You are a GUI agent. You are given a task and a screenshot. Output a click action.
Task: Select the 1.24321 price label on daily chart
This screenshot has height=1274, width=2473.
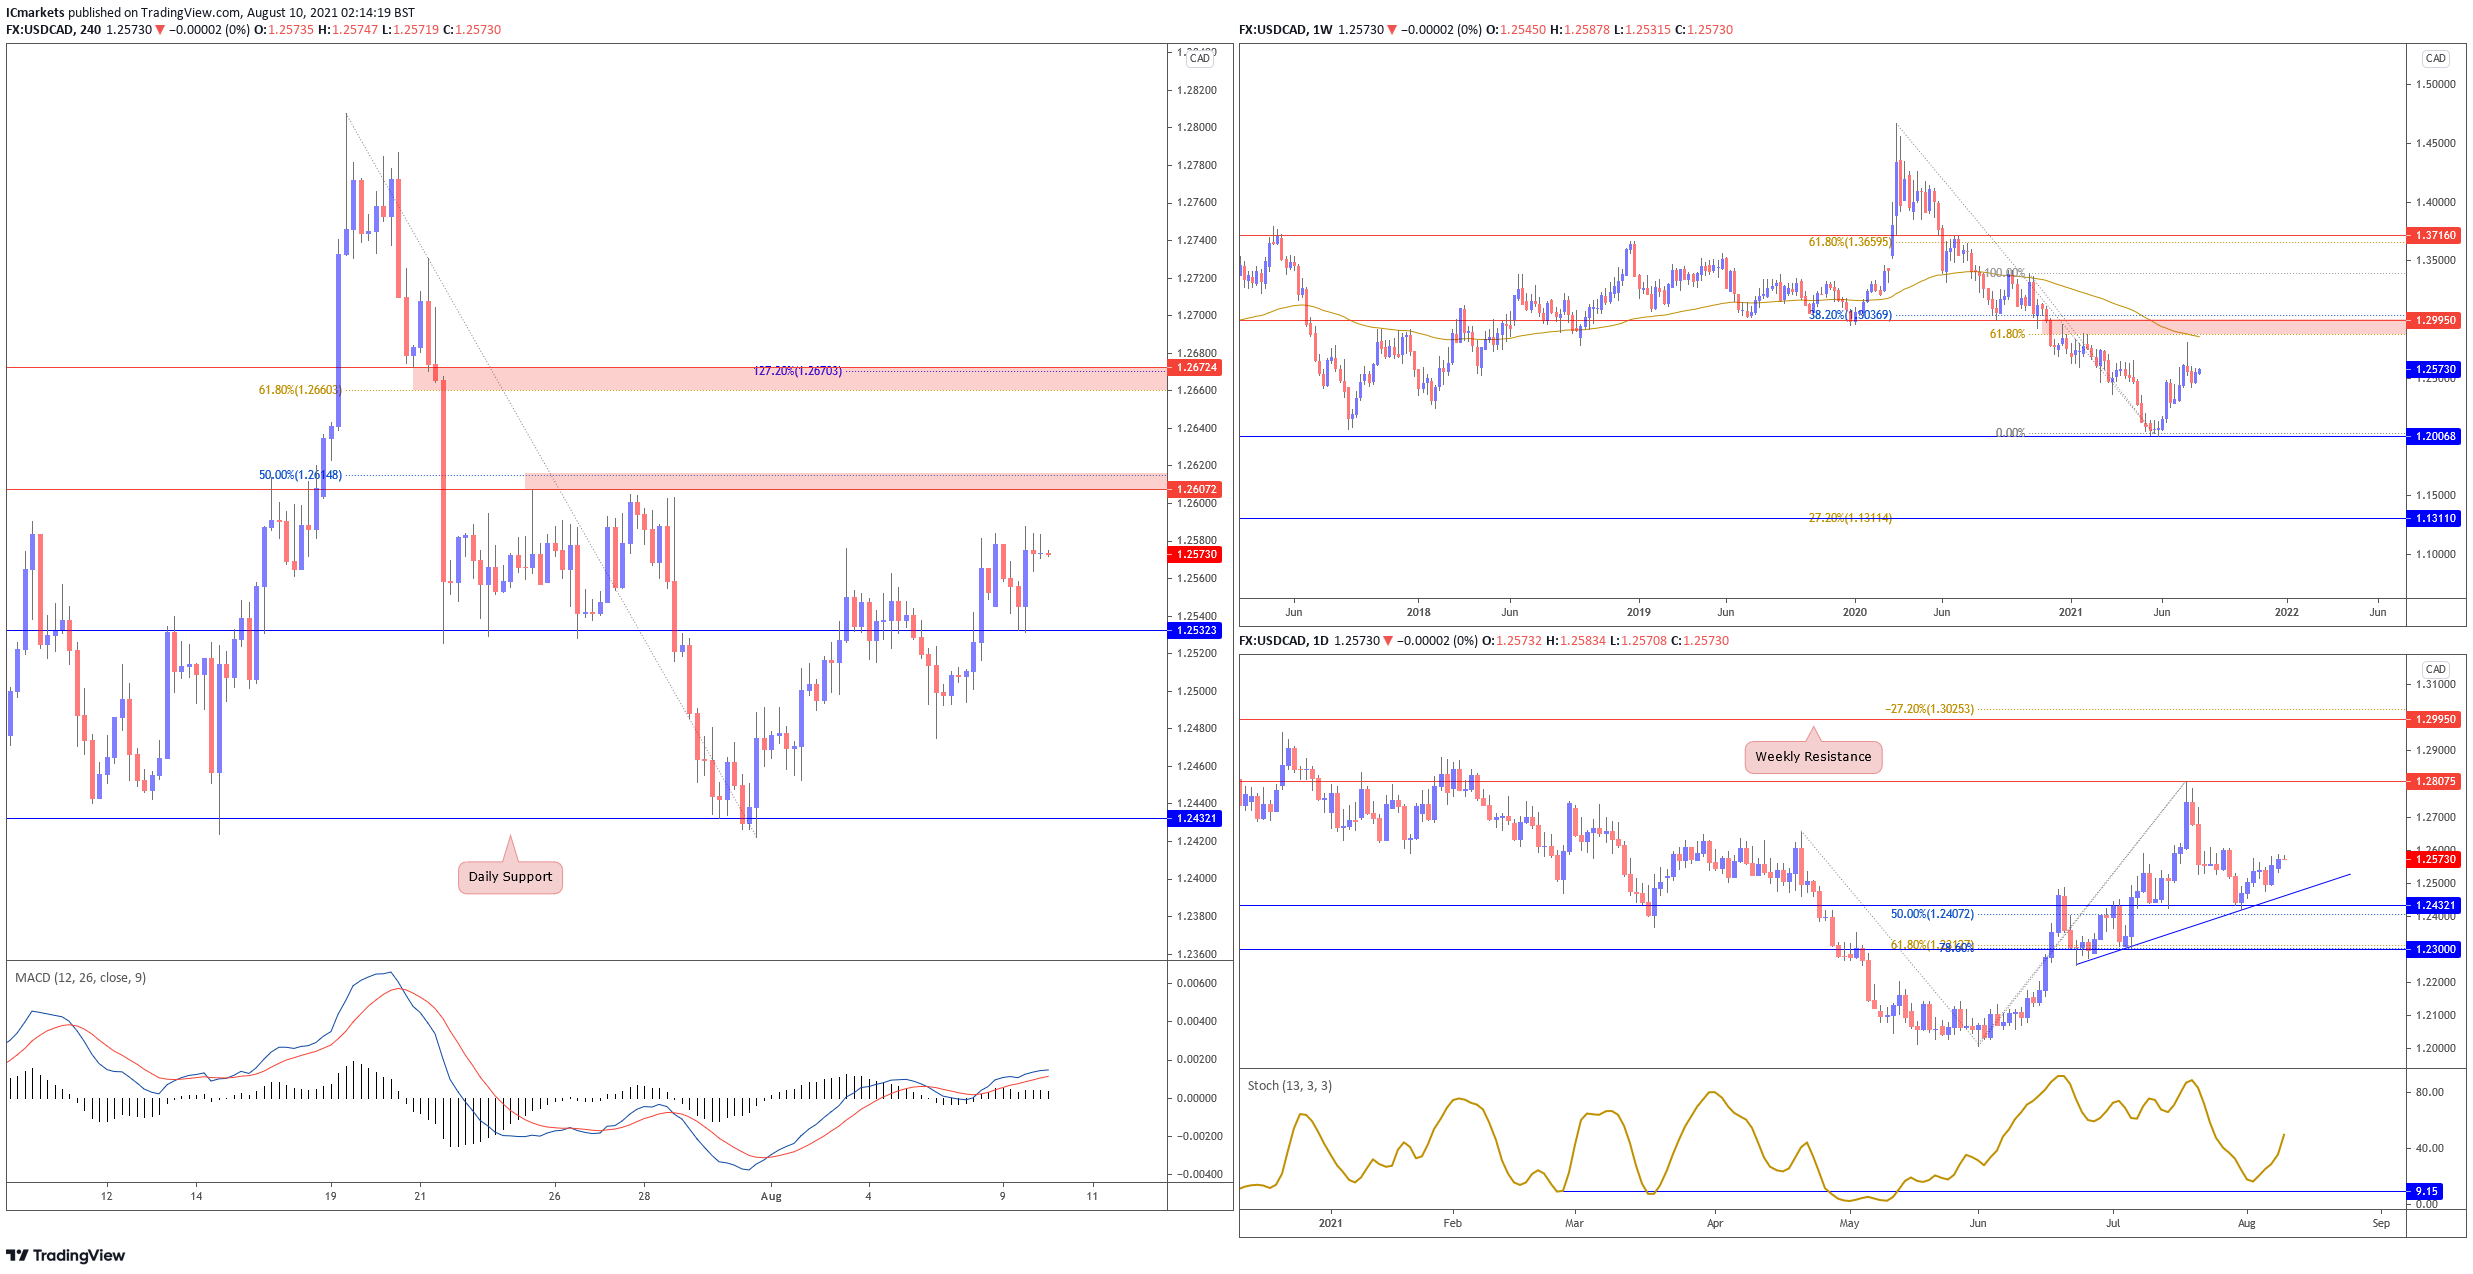[2433, 905]
